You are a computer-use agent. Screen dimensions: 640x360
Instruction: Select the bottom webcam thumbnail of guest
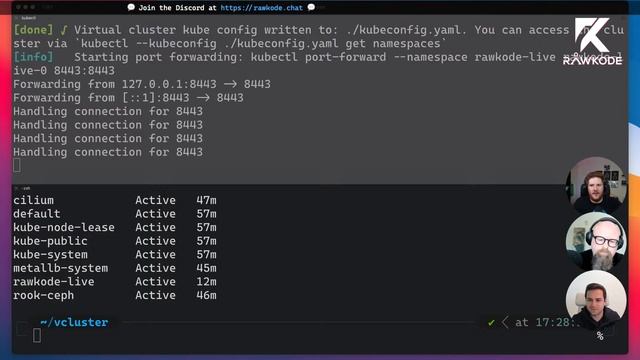(x=596, y=300)
